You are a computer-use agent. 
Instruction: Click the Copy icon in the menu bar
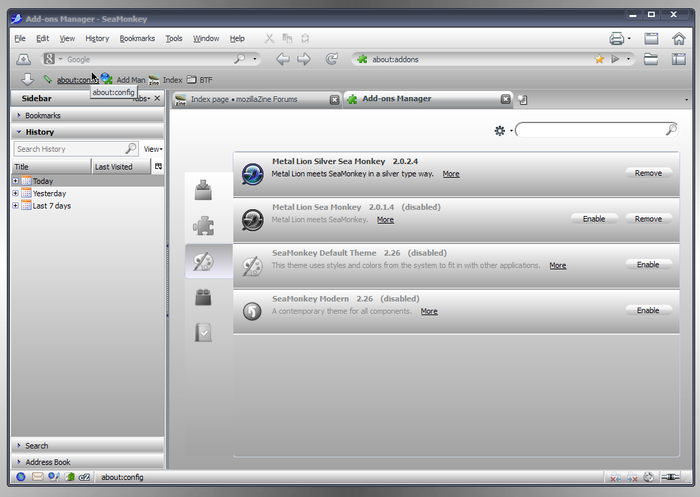tap(287, 38)
